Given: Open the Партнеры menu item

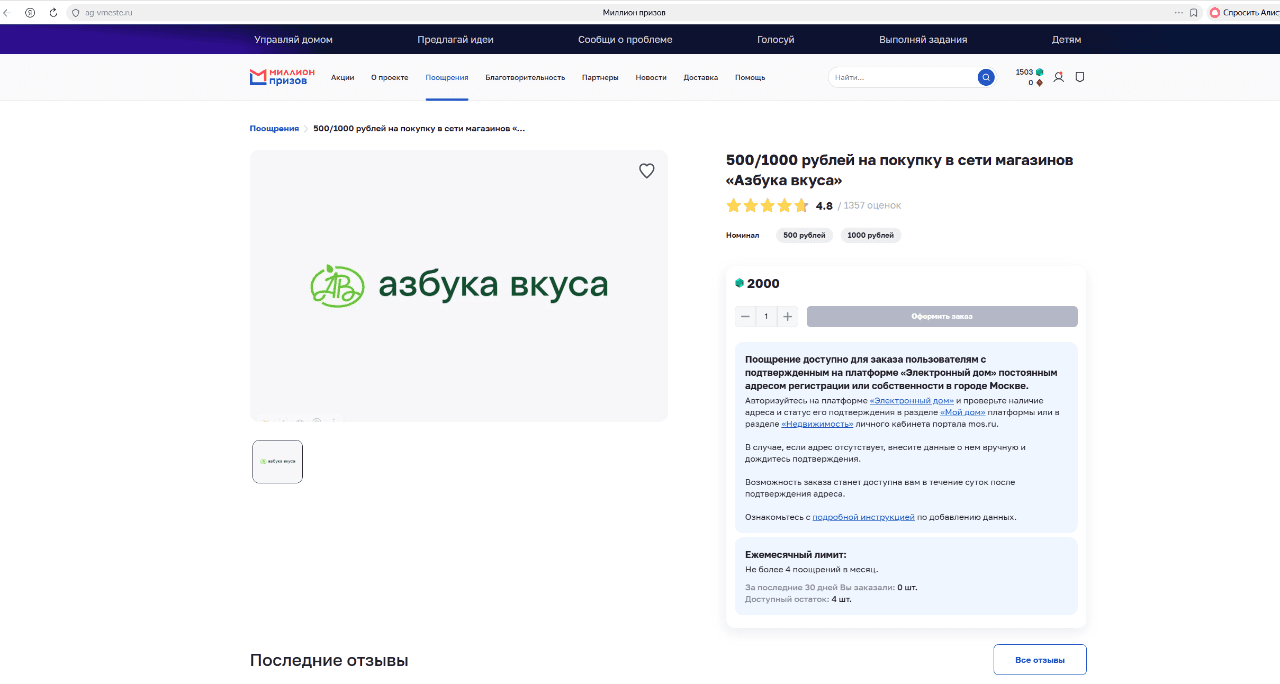Looking at the screenshot, I should click(600, 77).
